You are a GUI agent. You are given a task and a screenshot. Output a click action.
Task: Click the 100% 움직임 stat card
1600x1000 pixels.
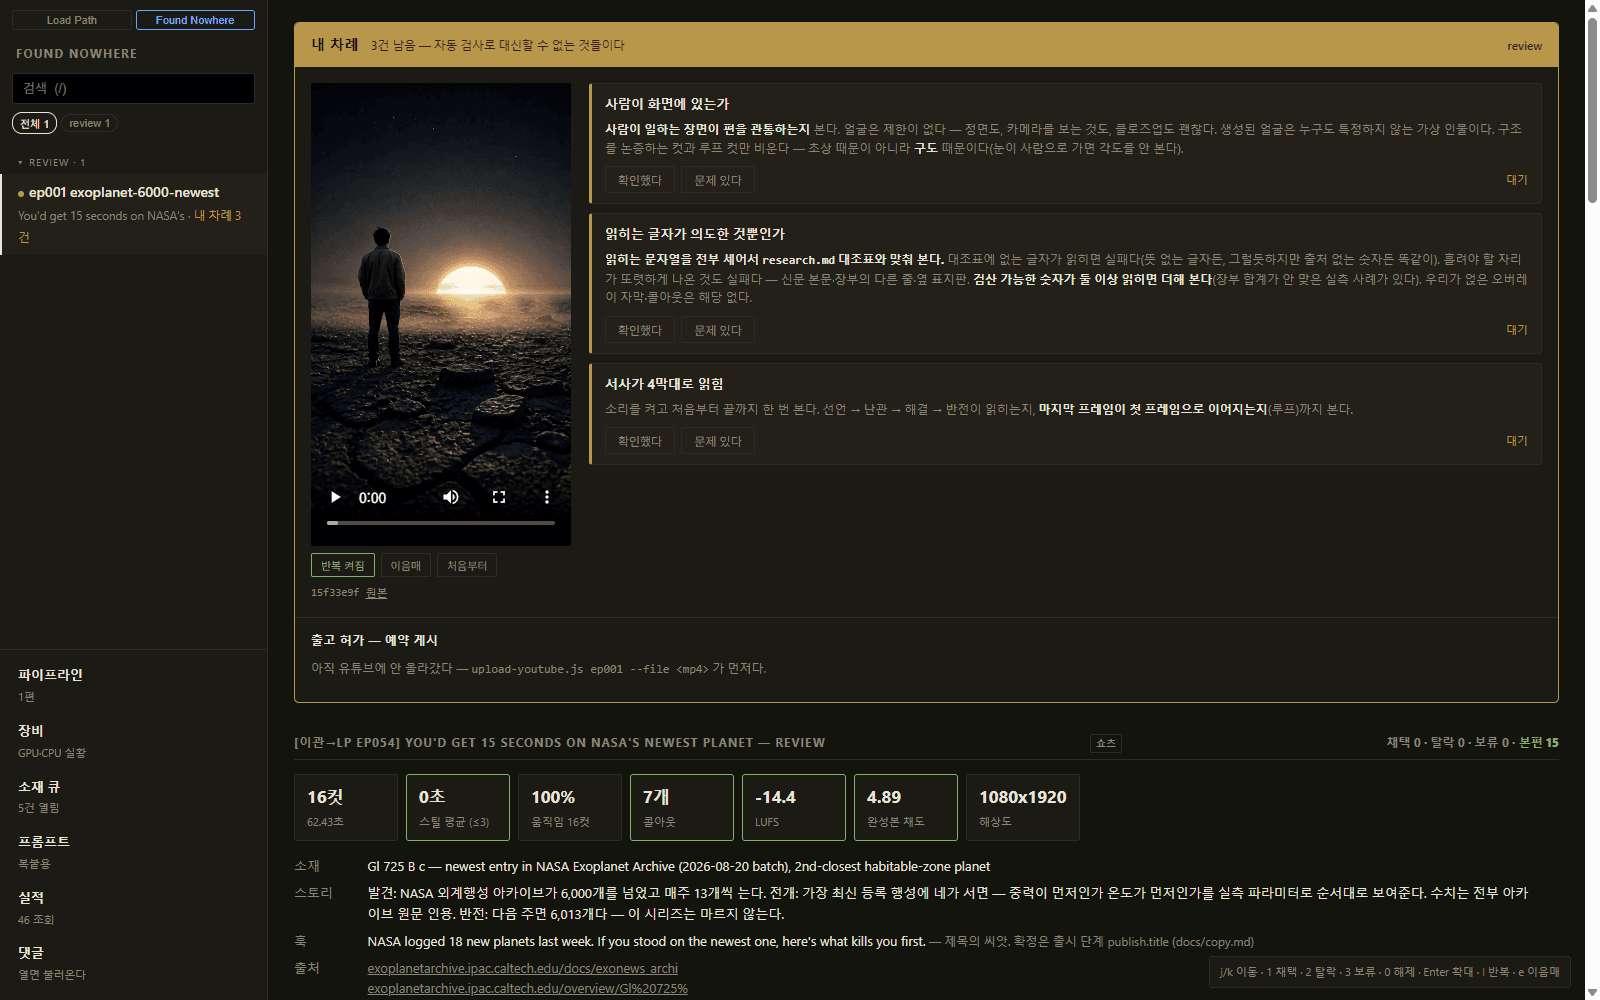[570, 807]
